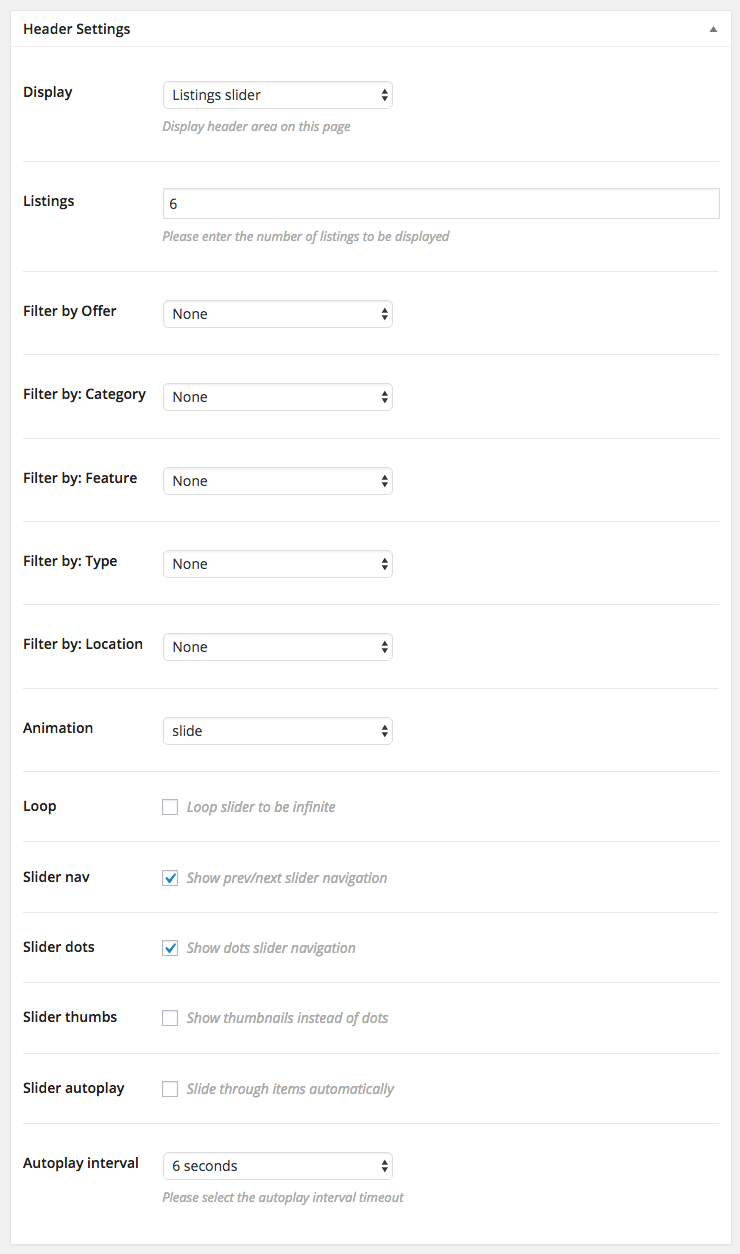Screen dimensions: 740x1254
Task: Click the stepper arrows icon on the Display select
Action: click(383, 95)
